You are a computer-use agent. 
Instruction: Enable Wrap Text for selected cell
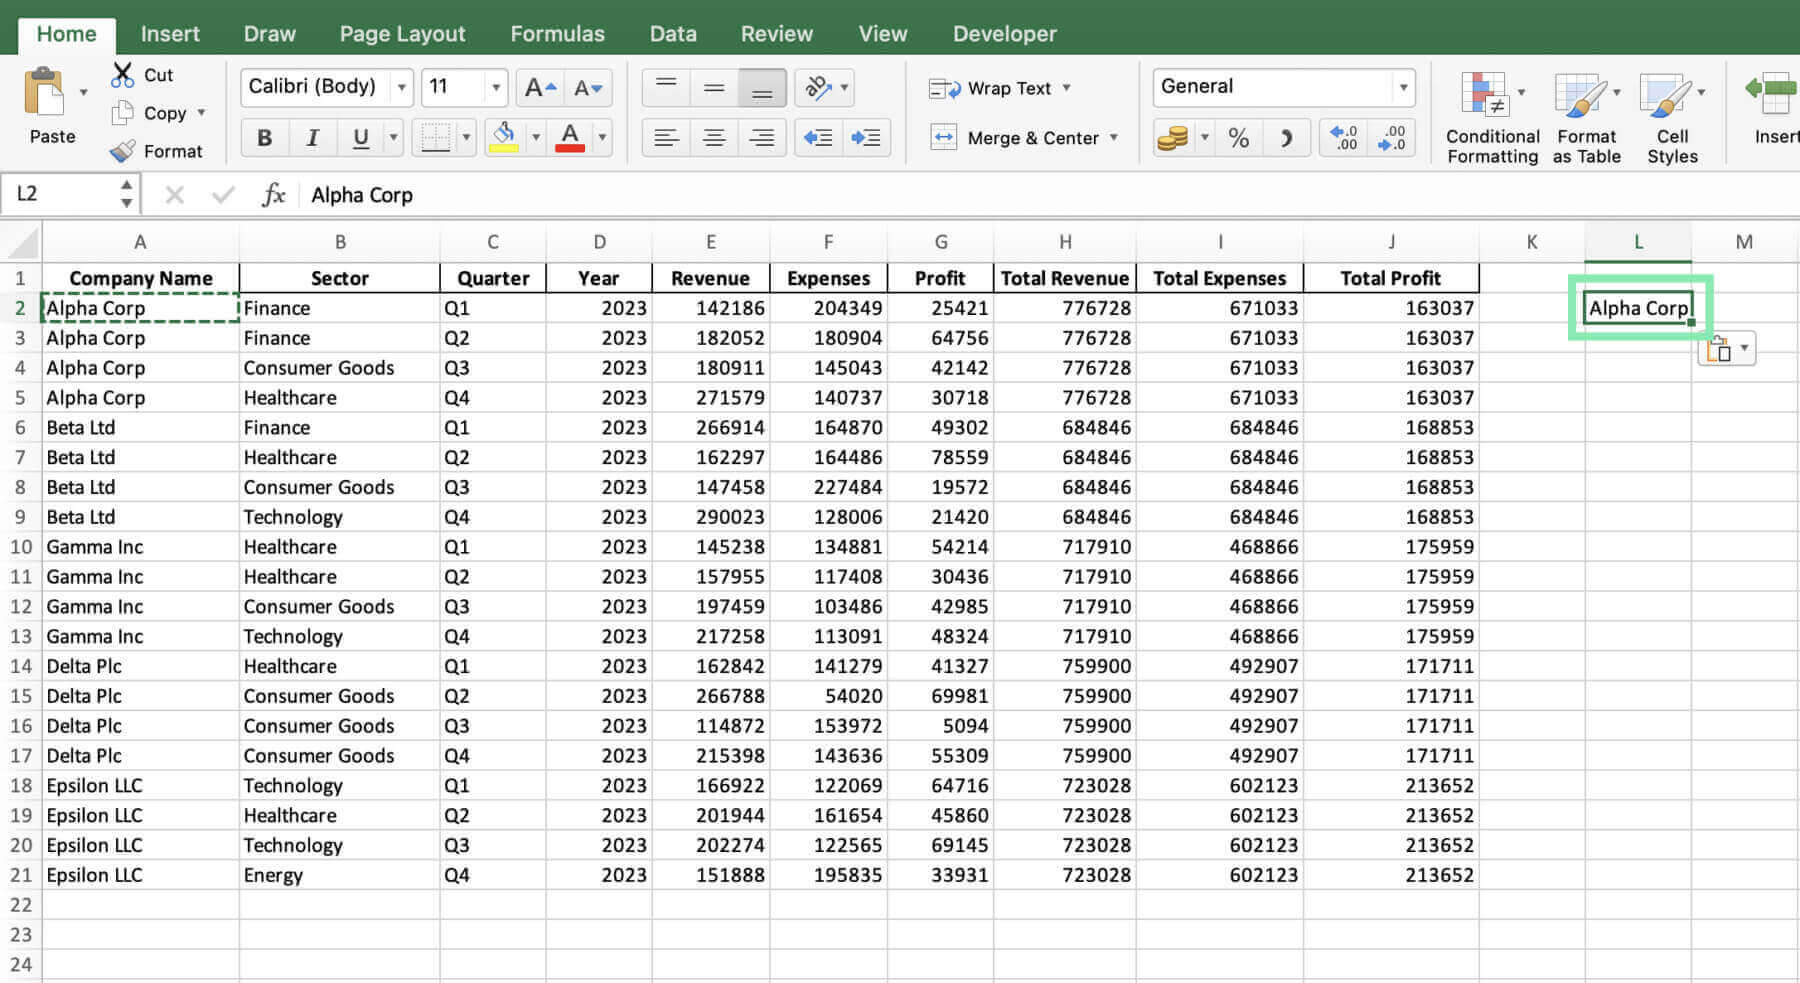coord(999,88)
